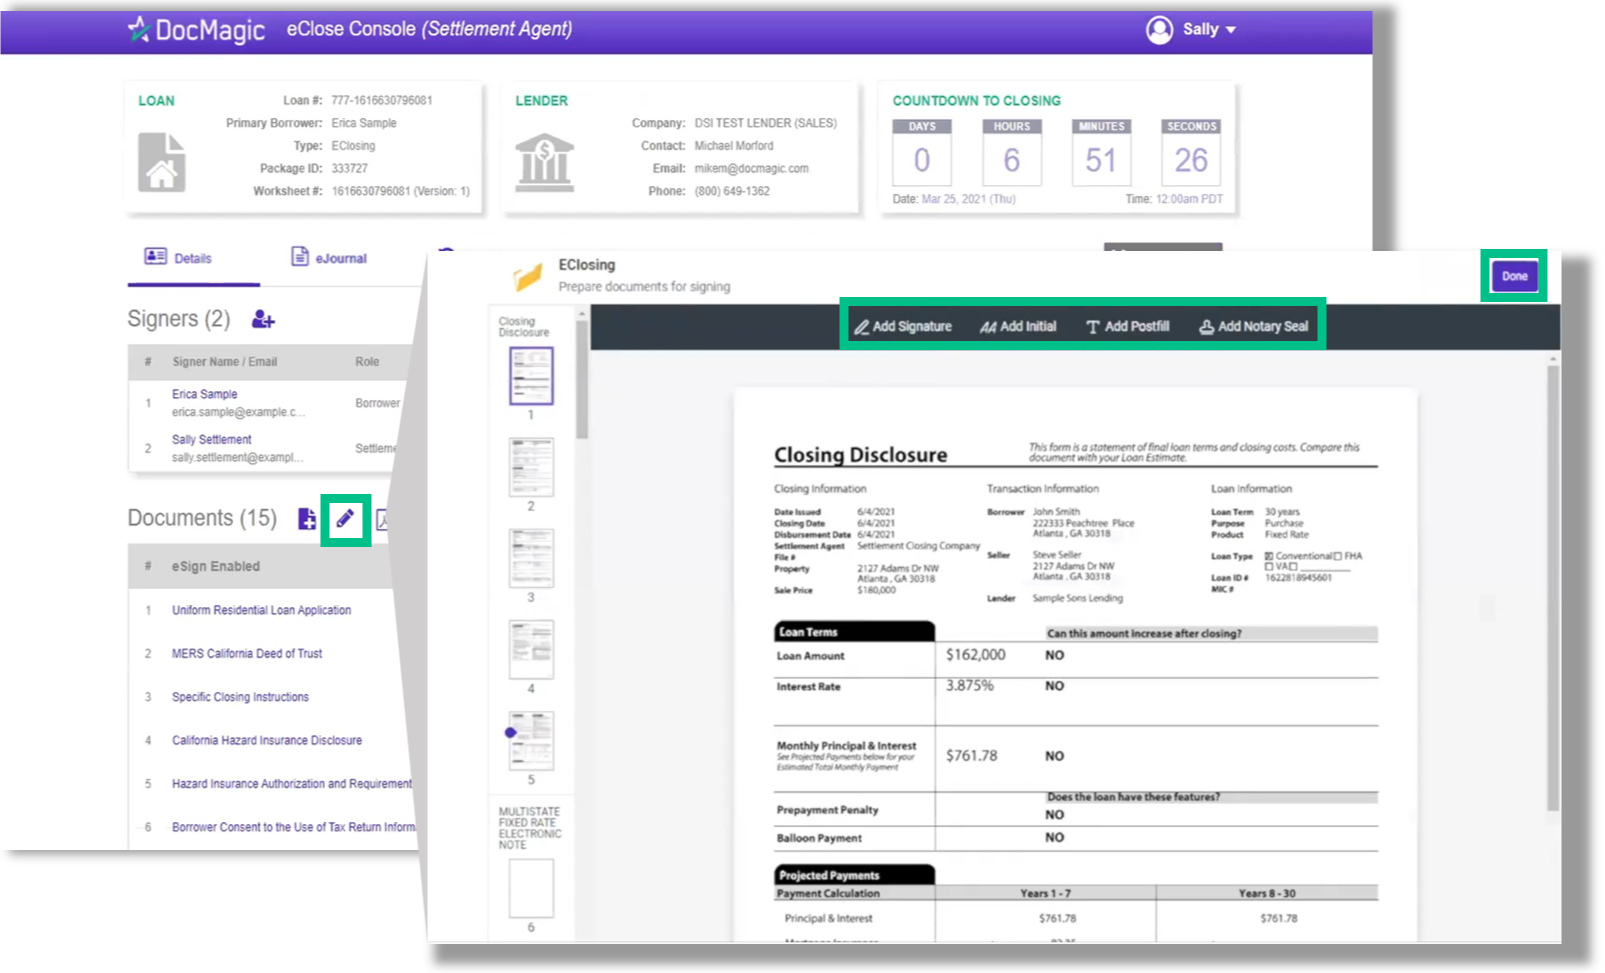The image size is (1605, 973).
Task: Select page 6 blank thumbnail
Action: pyautogui.click(x=531, y=888)
